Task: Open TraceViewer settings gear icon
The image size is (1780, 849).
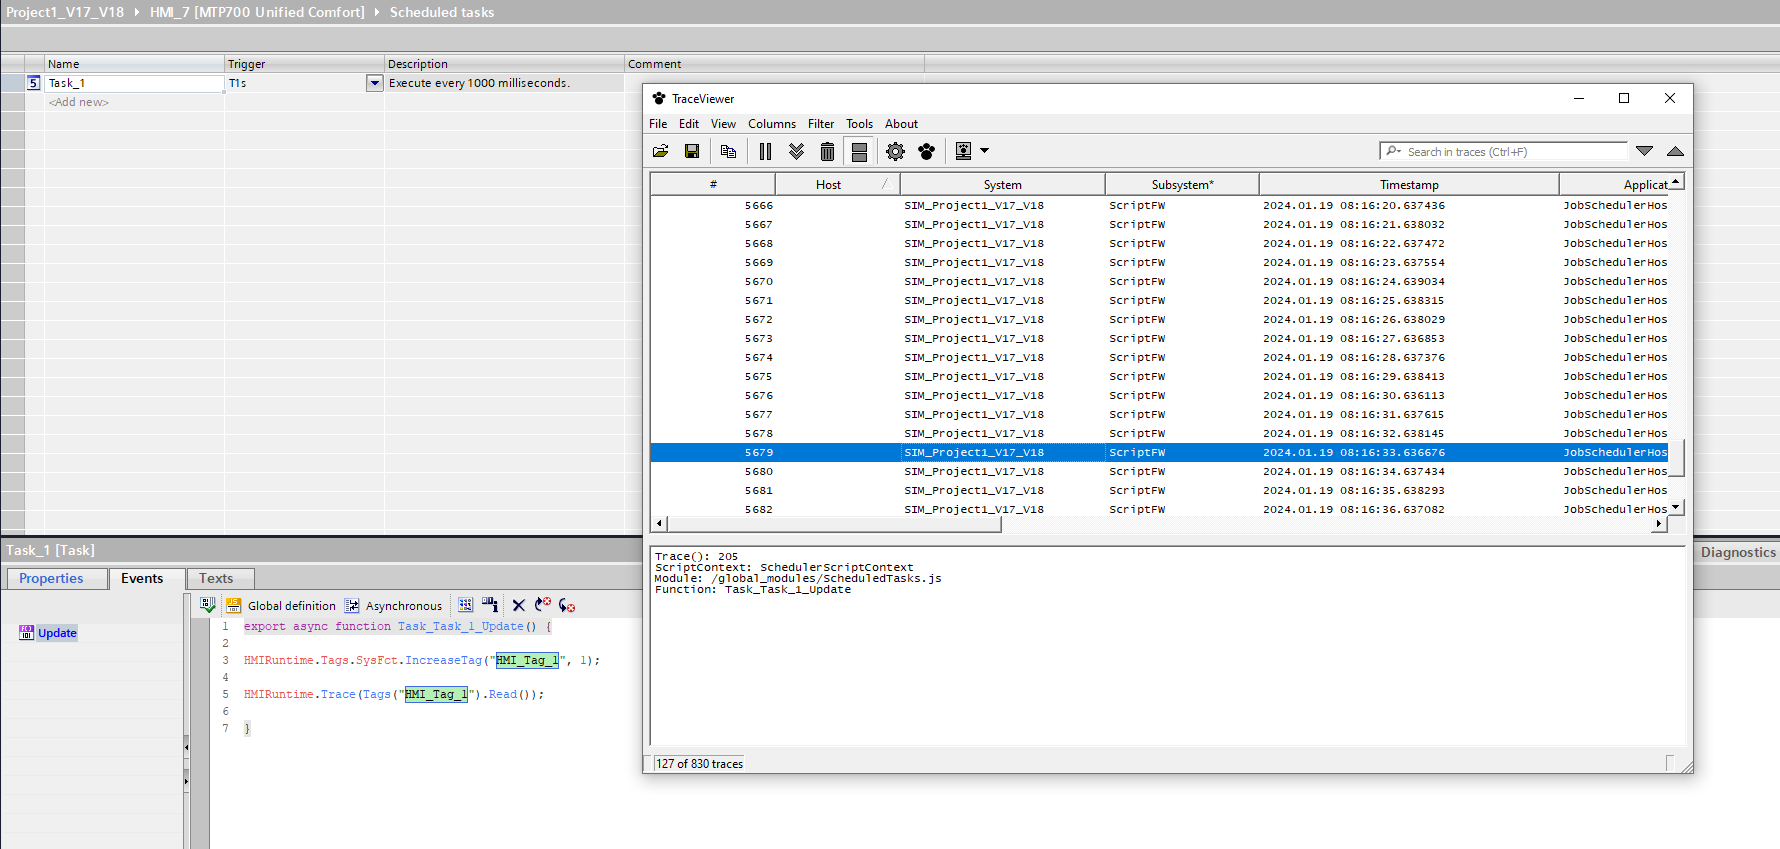Action: point(895,151)
